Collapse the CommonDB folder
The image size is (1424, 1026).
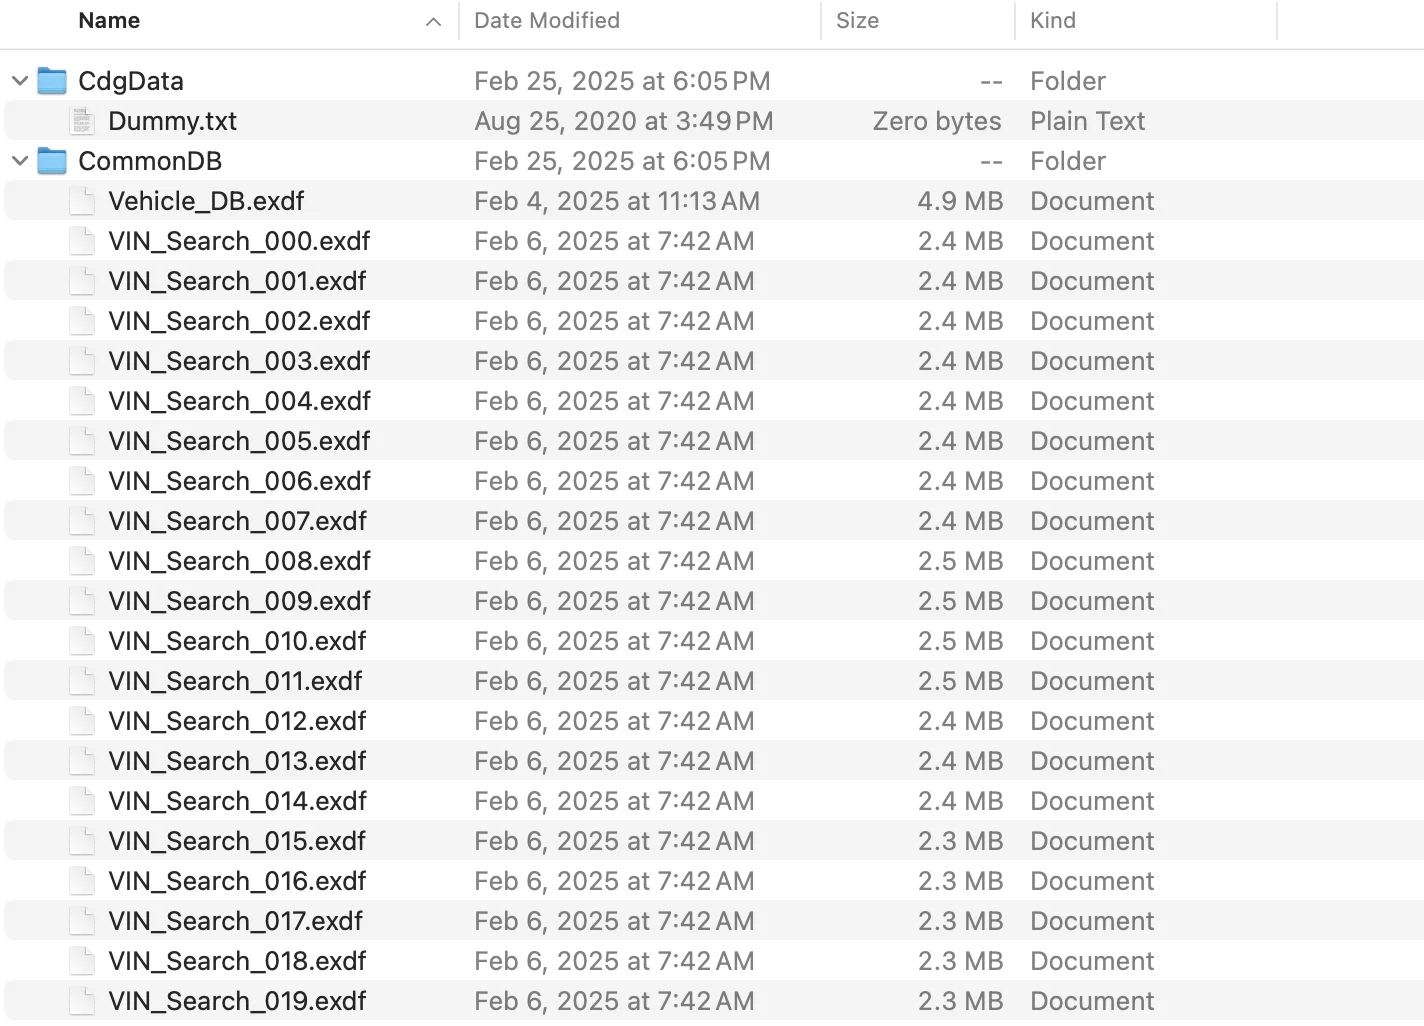coord(19,160)
